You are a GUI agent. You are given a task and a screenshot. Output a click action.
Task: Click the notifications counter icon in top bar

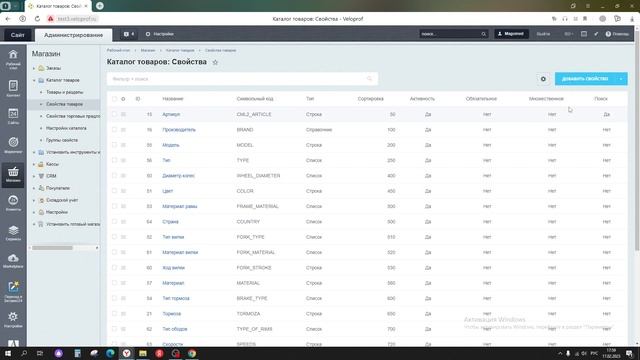click(x=129, y=34)
